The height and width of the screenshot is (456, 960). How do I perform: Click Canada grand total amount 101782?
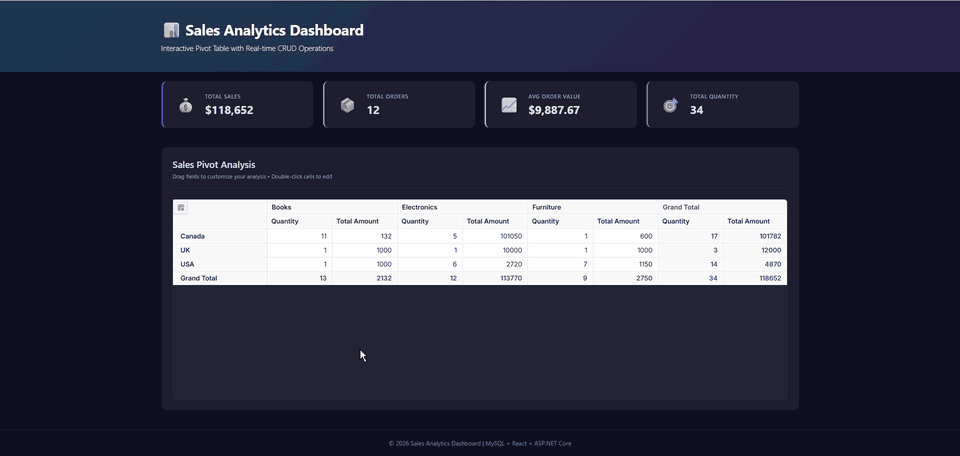[x=755, y=236]
